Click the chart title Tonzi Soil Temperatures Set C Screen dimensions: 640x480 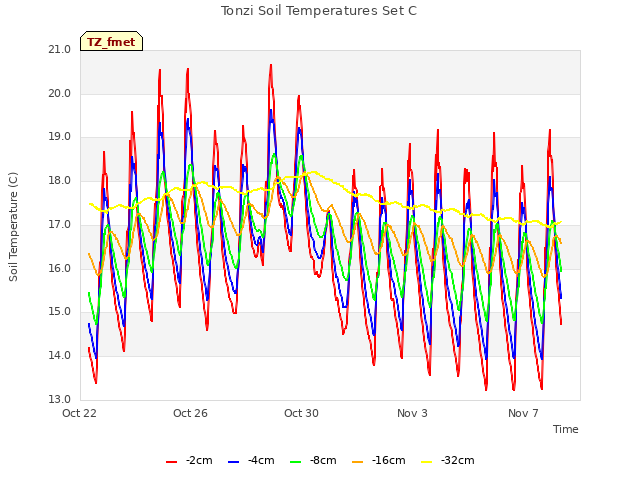(319, 11)
